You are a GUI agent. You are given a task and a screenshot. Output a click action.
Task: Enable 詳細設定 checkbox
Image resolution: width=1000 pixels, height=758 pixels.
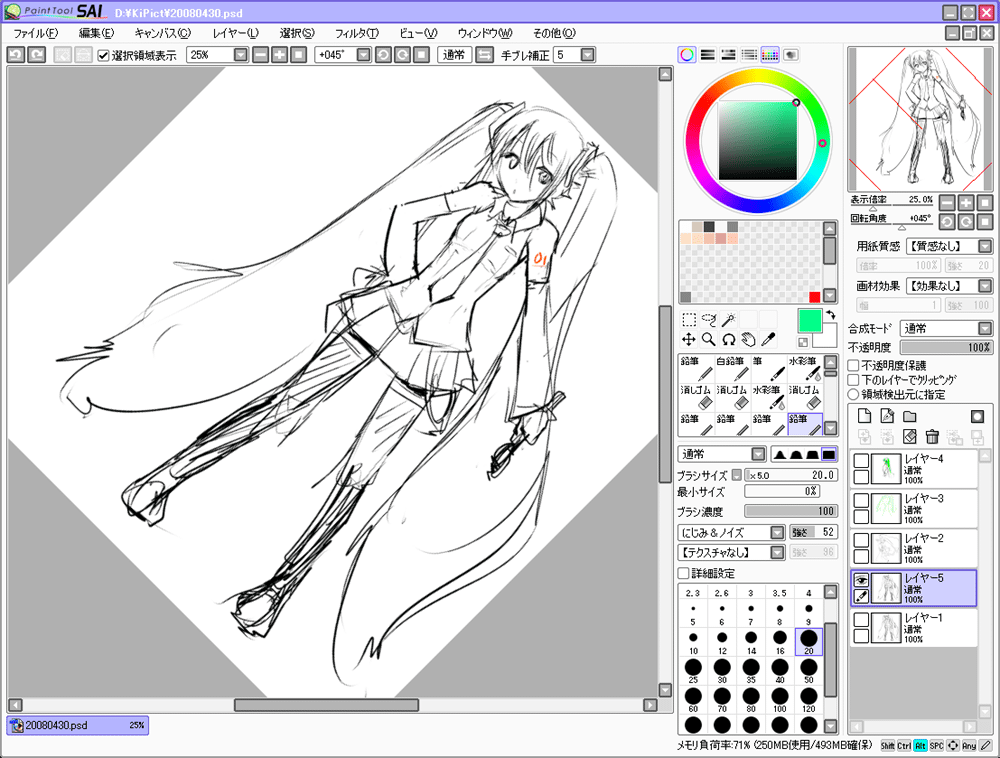pyautogui.click(x=683, y=573)
